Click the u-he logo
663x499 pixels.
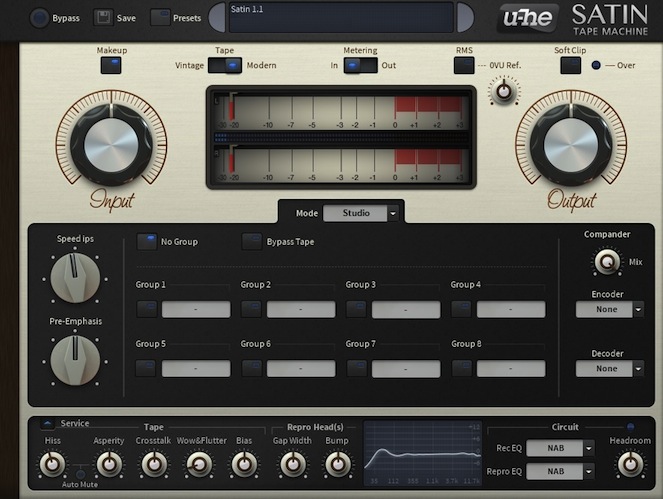[x=528, y=18]
